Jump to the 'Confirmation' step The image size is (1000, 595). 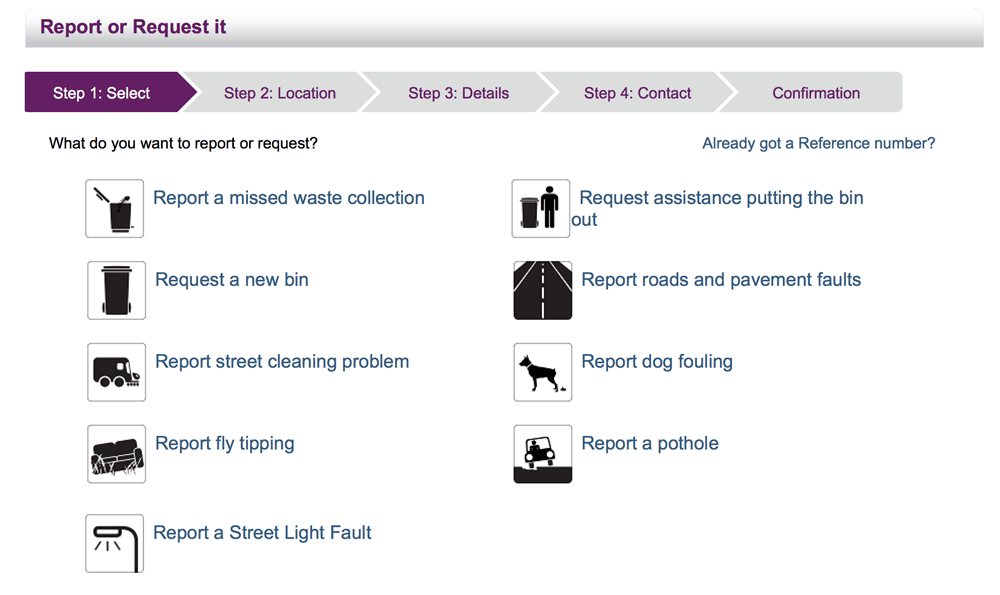tap(816, 93)
